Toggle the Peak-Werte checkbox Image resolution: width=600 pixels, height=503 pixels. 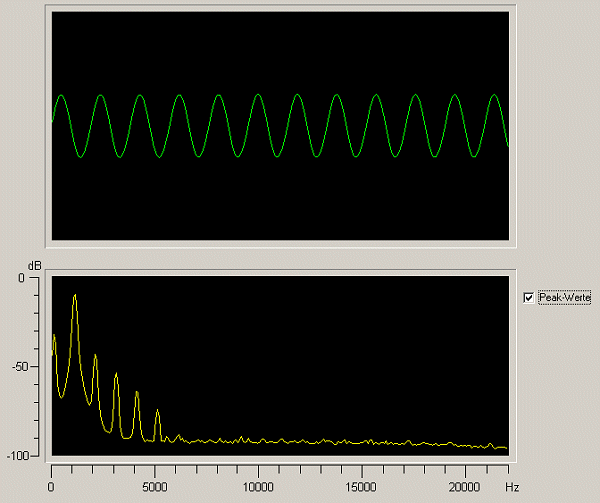pyautogui.click(x=529, y=297)
